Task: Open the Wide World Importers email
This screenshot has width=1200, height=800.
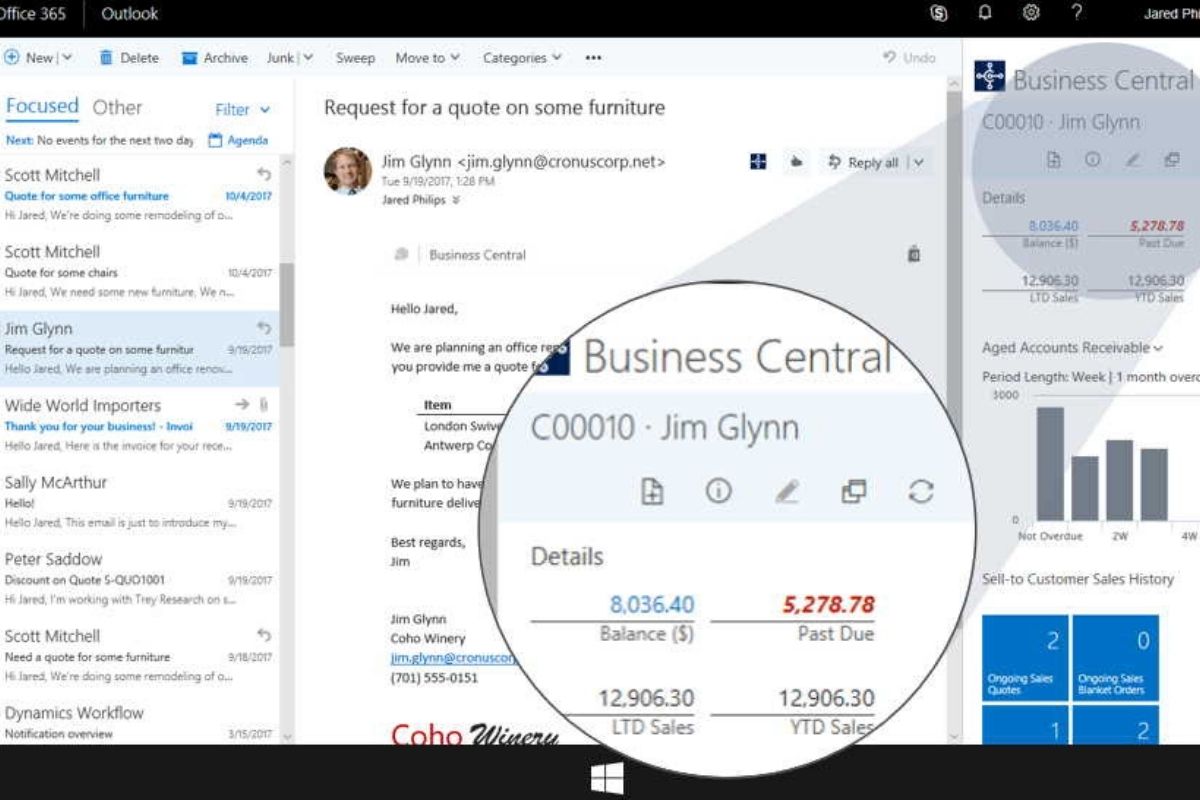Action: pos(139,425)
